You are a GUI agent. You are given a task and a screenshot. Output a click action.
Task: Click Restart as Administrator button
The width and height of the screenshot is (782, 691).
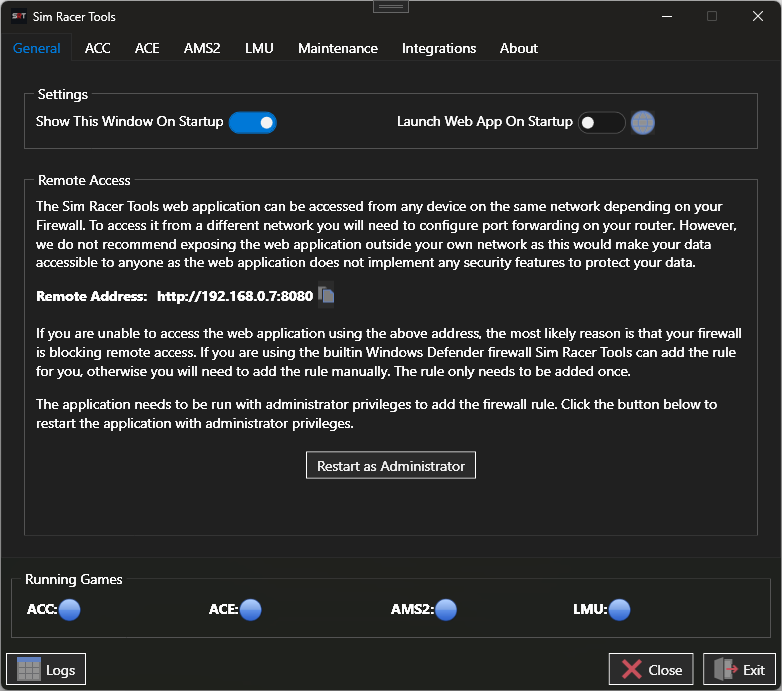(391, 465)
